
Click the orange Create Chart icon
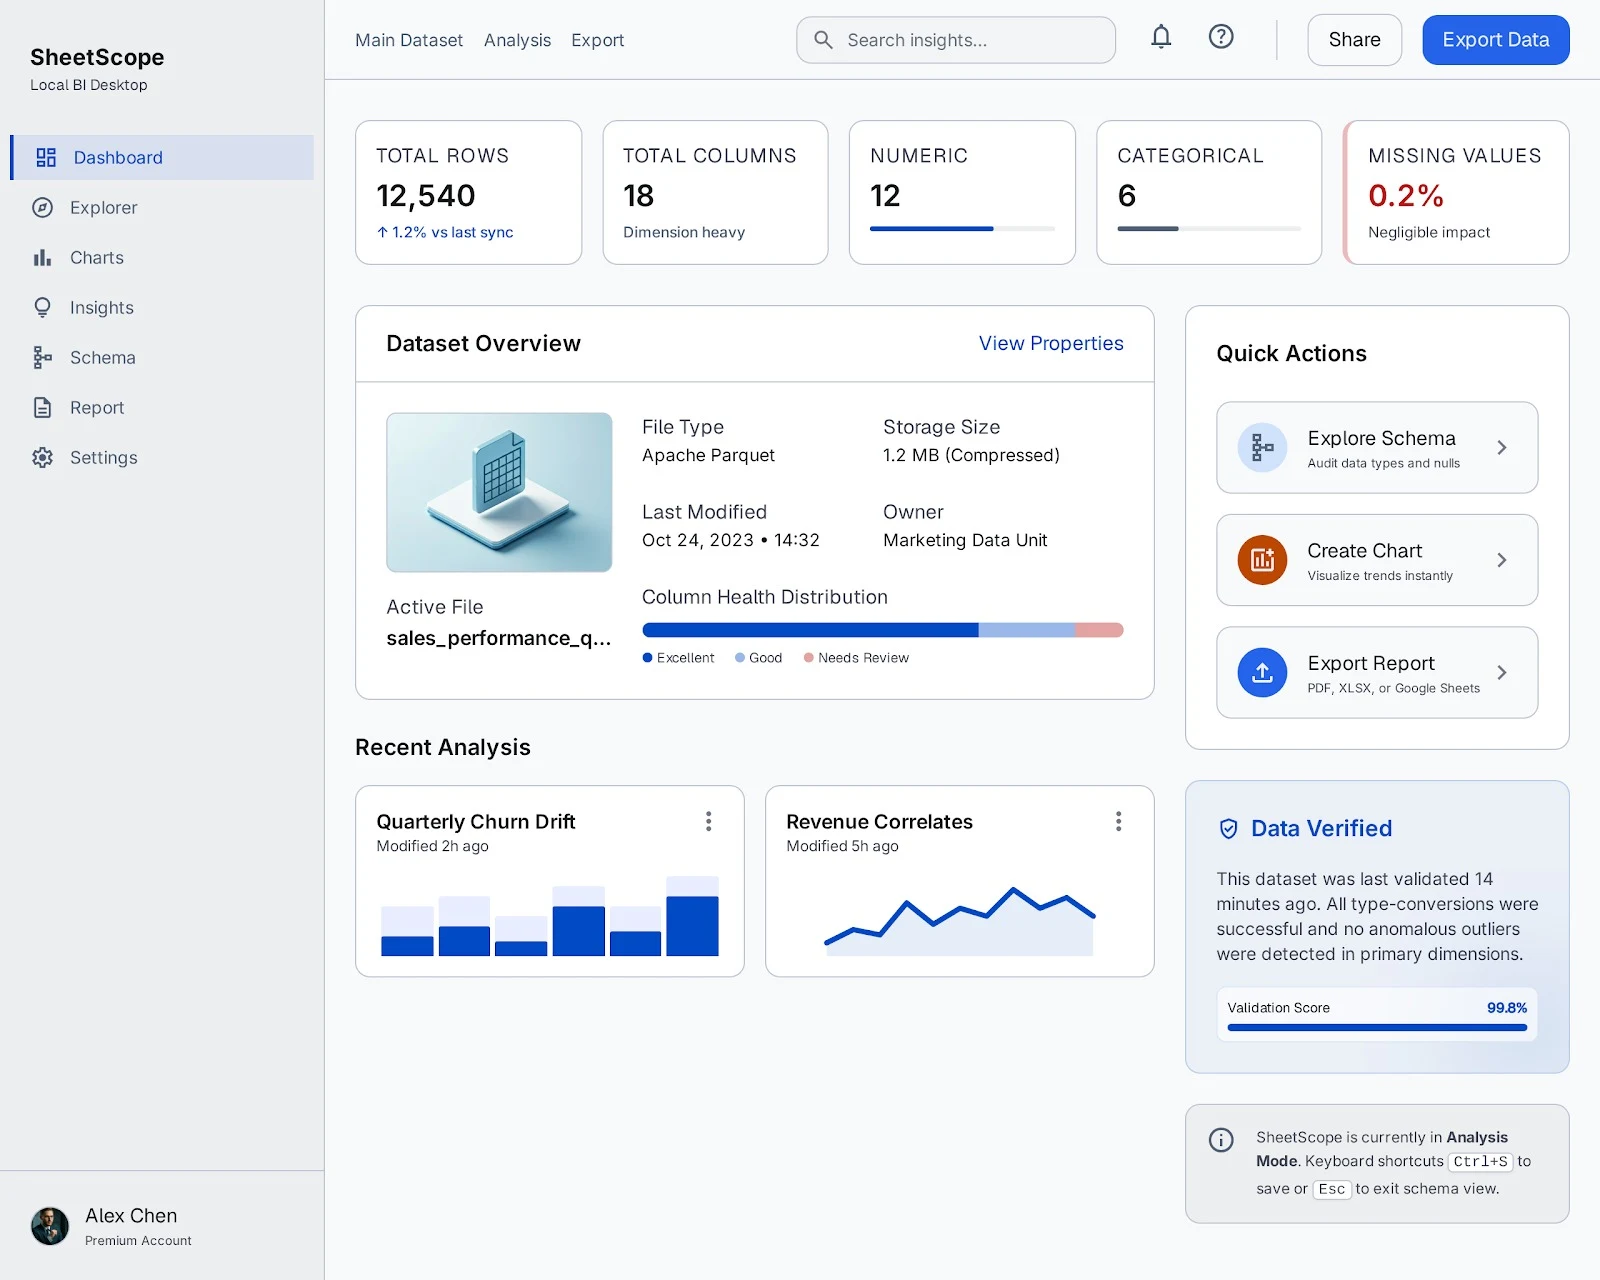click(1262, 560)
